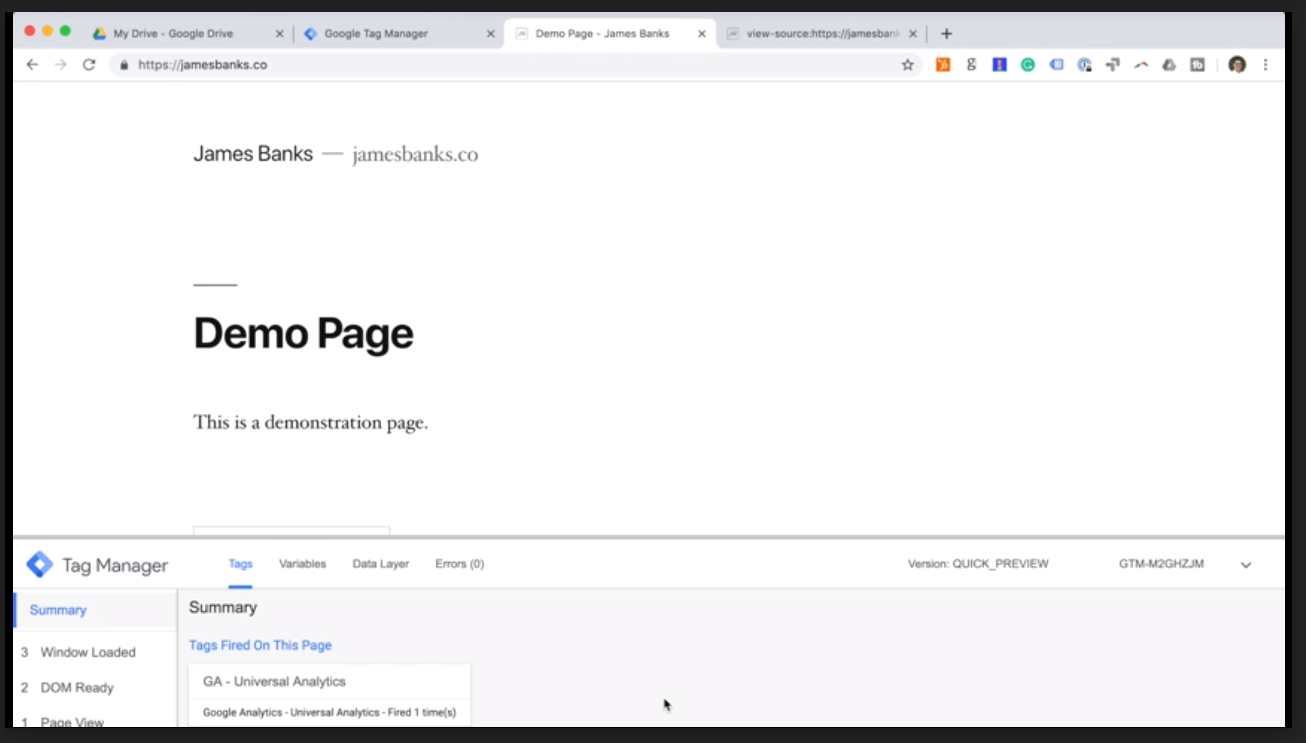Open the Data Layer tab
This screenshot has width=1306, height=743.
380,563
